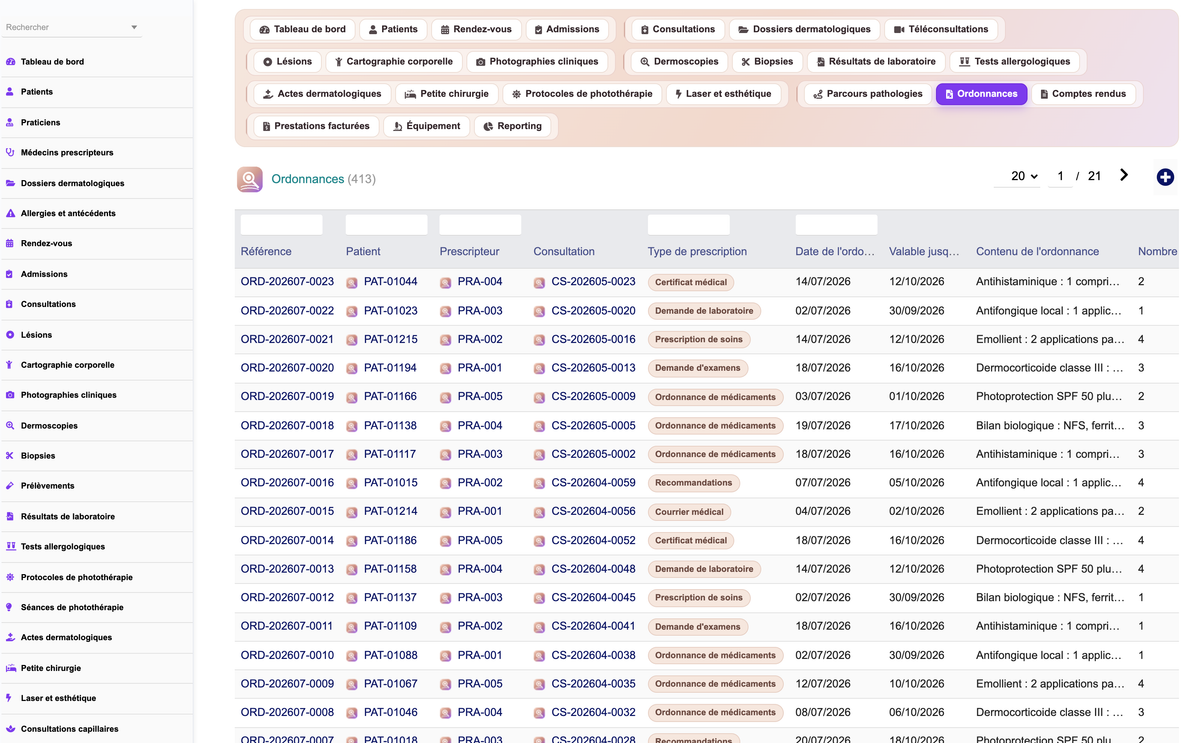Open ordonnance ORD-202607-0023
The width and height of the screenshot is (1200, 743).
[287, 282]
